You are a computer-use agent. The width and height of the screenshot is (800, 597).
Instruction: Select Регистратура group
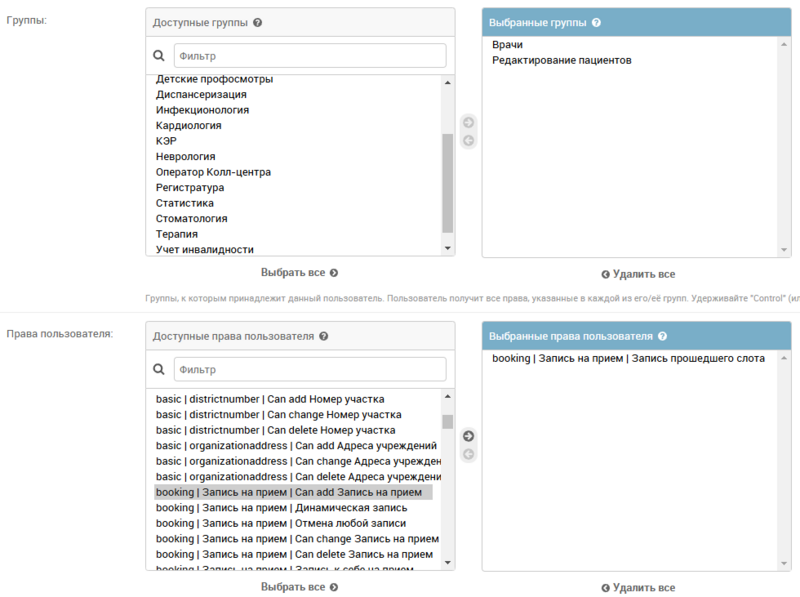point(190,187)
